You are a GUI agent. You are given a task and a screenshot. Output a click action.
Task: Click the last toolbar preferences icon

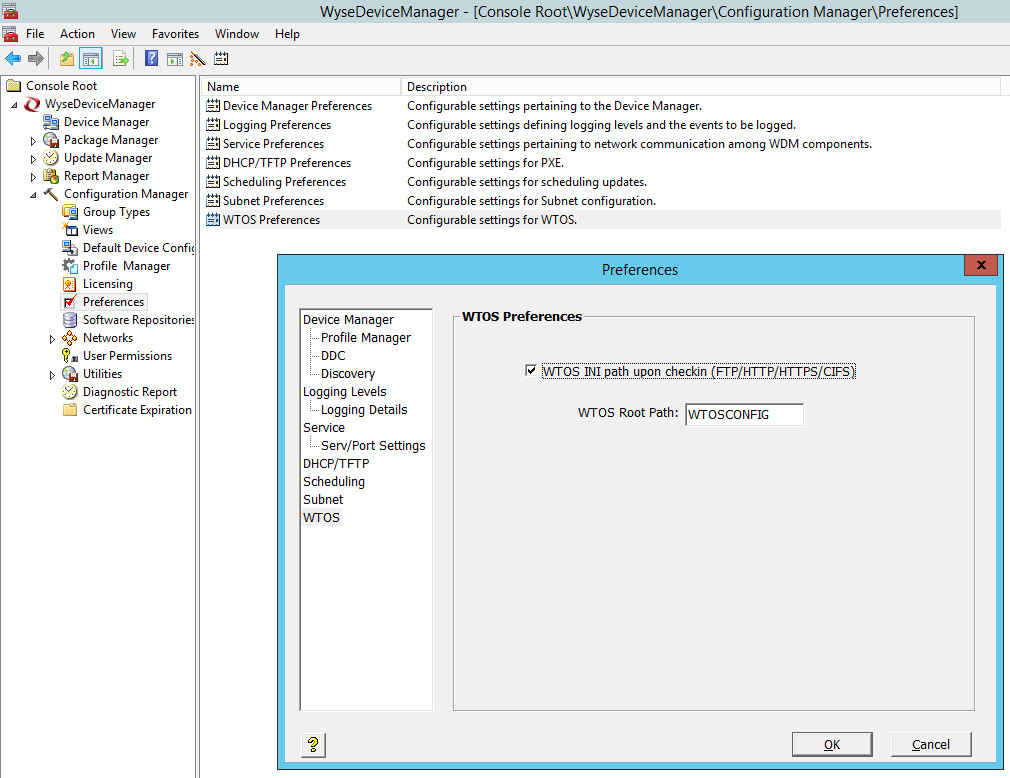coord(221,59)
